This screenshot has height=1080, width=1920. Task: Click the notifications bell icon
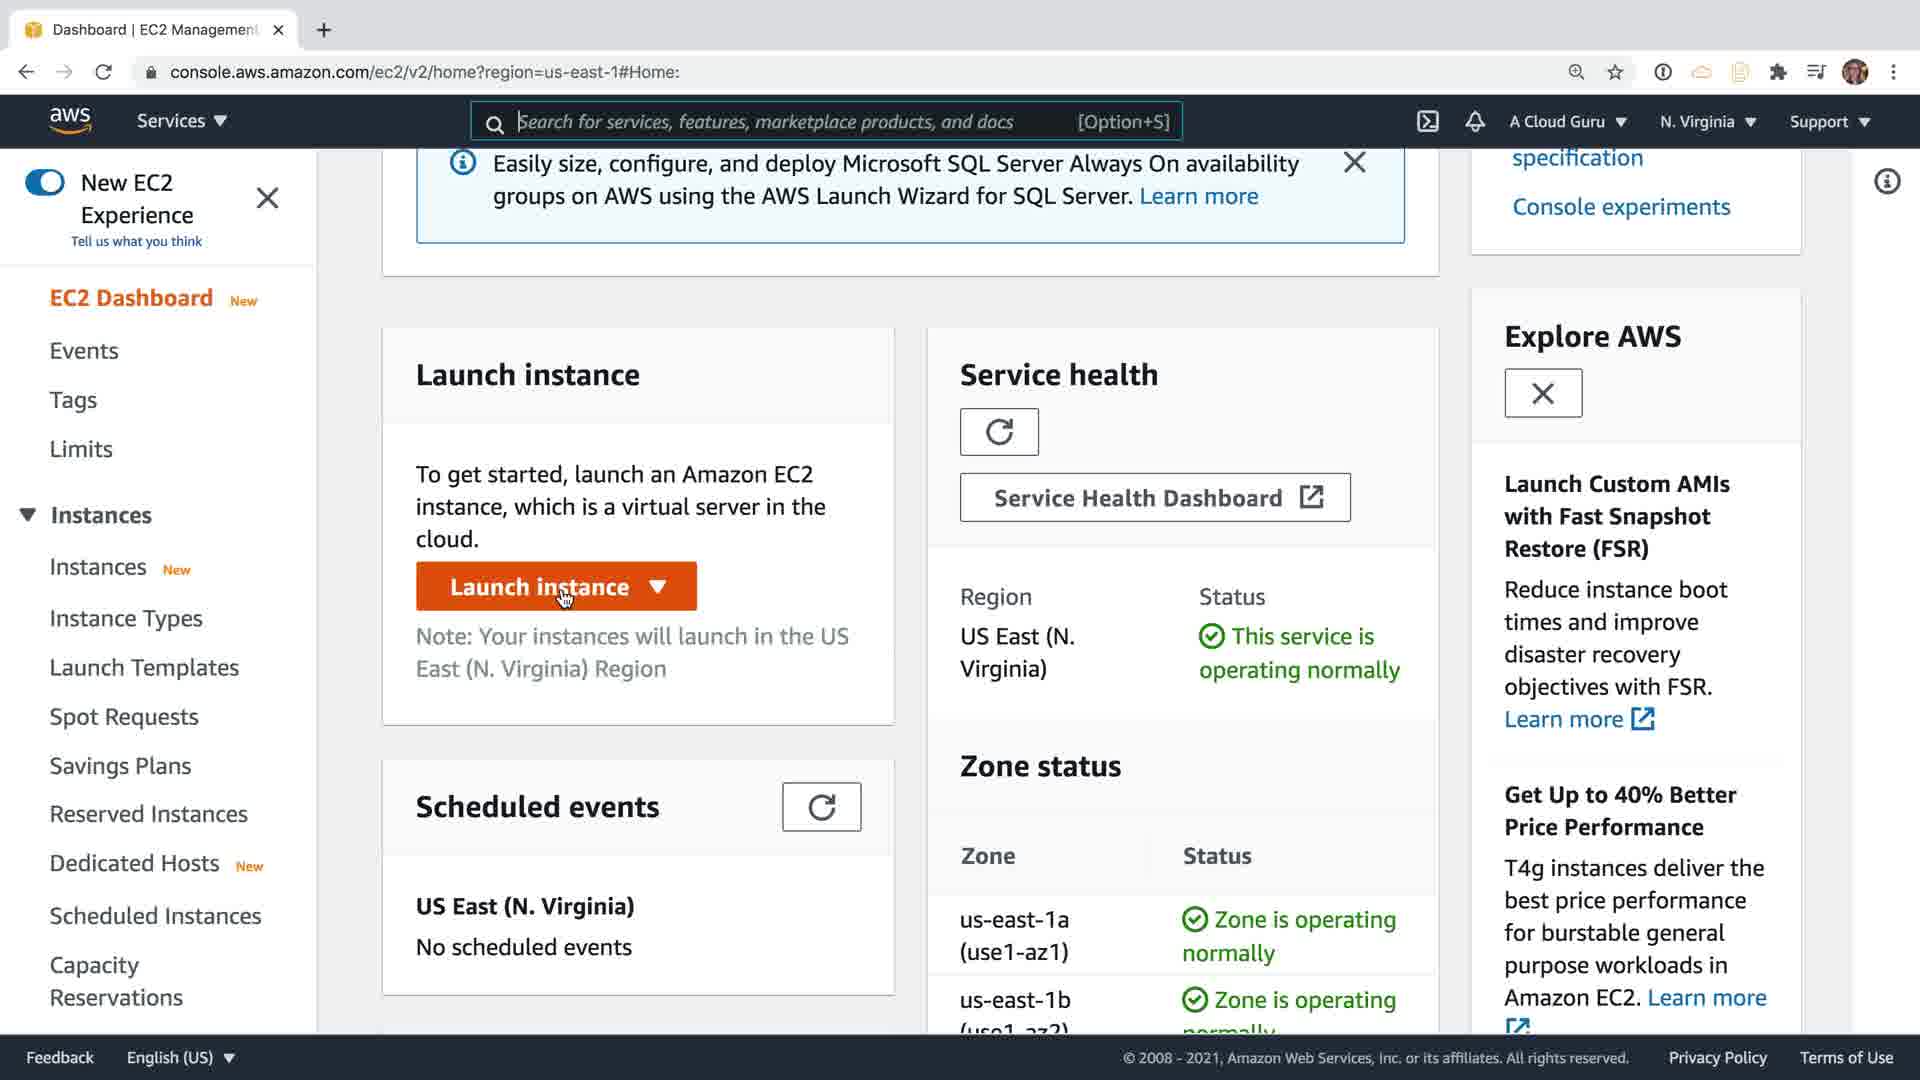(x=1475, y=121)
